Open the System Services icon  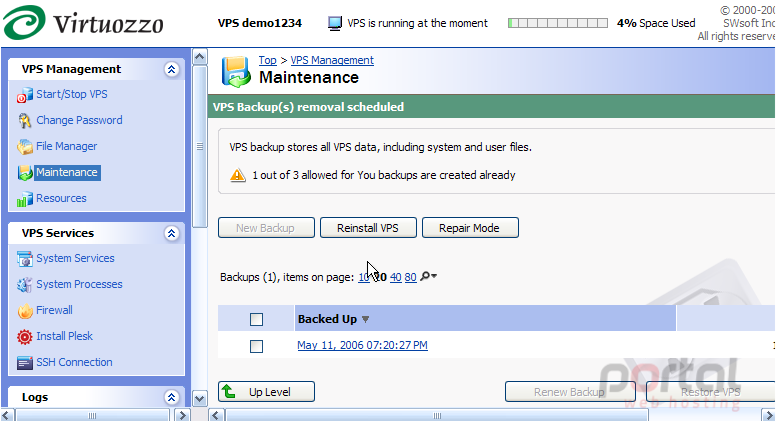25,259
